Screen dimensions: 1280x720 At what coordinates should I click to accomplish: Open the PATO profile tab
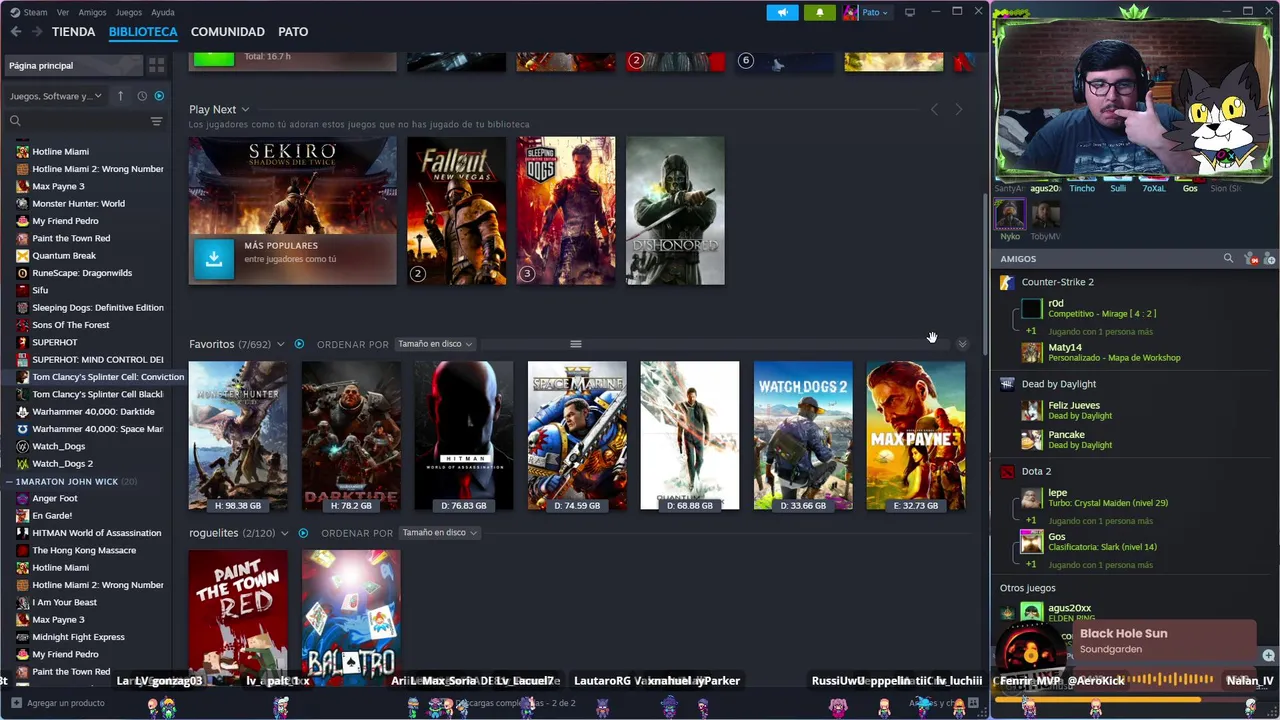pos(293,32)
